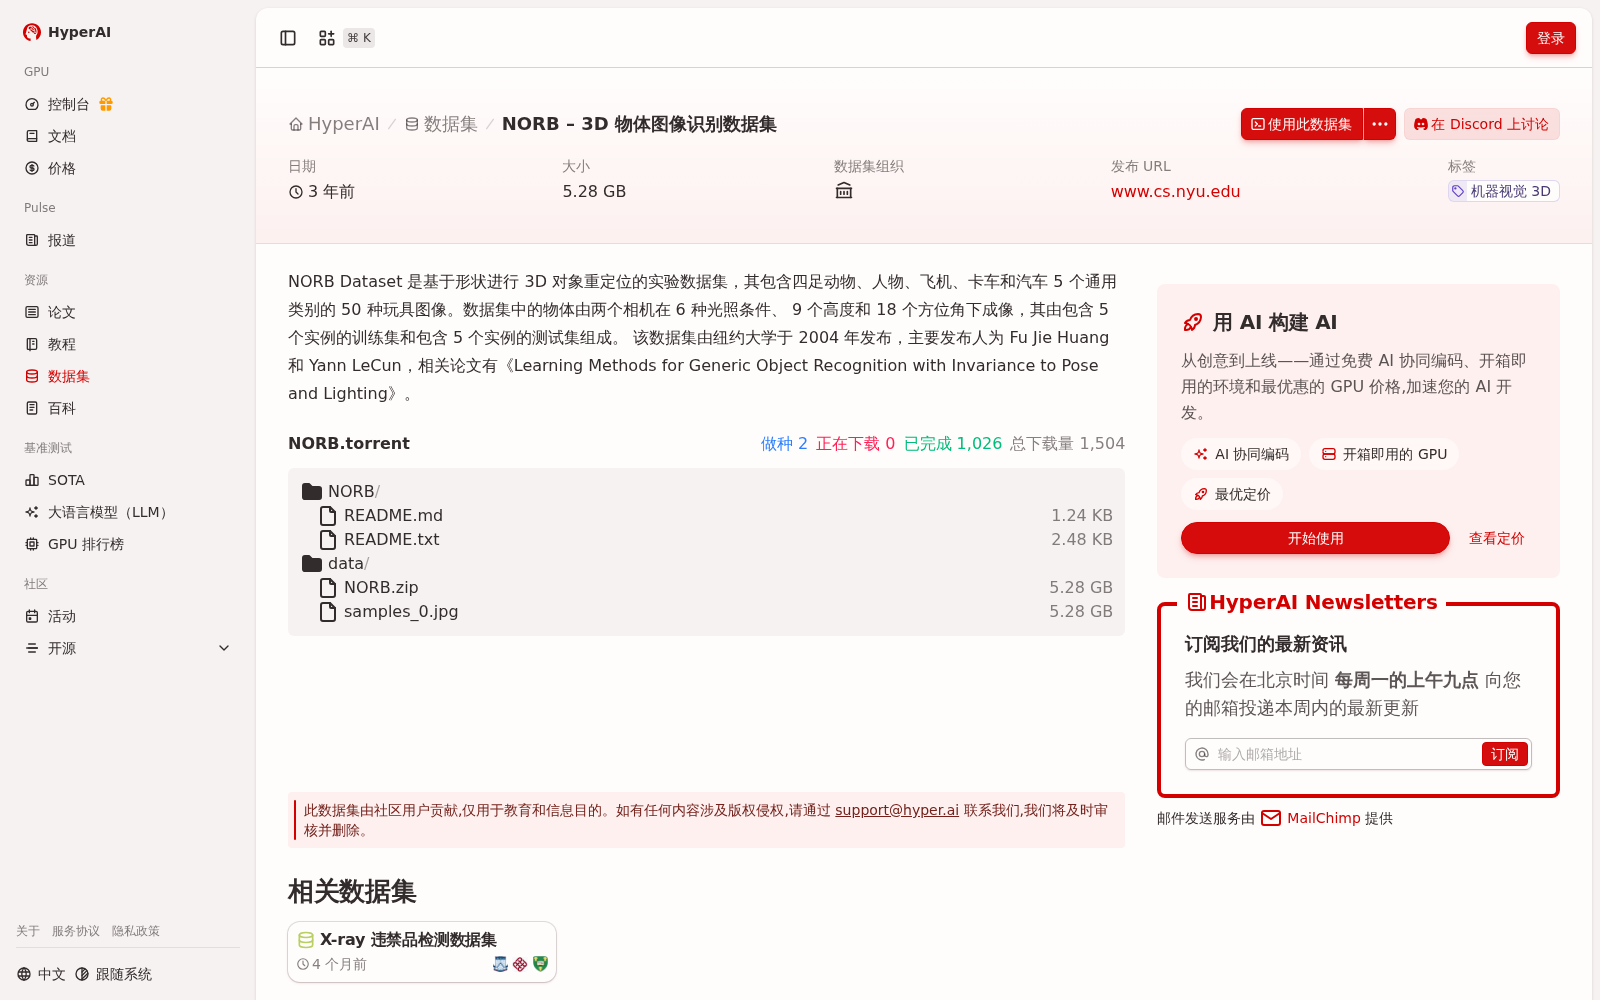The image size is (1600, 1000).
Task: Click the 登录 button
Action: (x=1550, y=38)
